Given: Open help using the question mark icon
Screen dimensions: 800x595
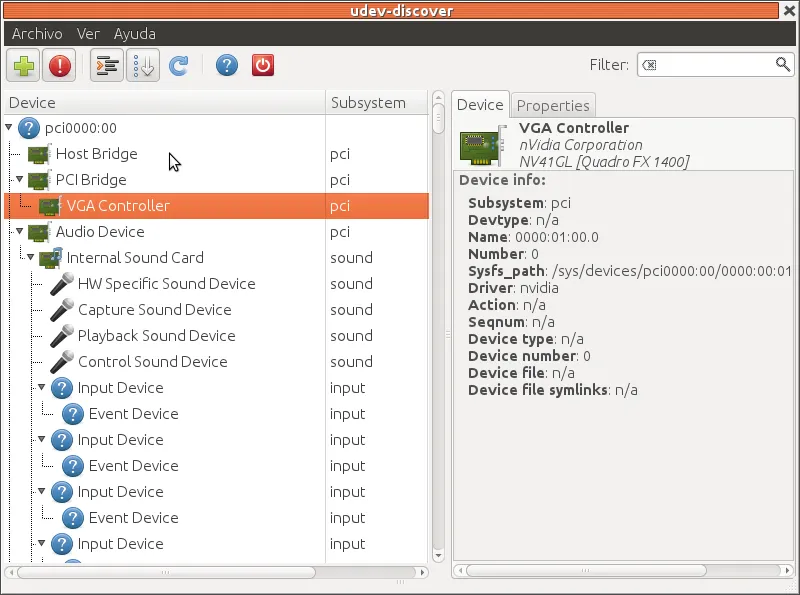Looking at the screenshot, I should click(226, 66).
